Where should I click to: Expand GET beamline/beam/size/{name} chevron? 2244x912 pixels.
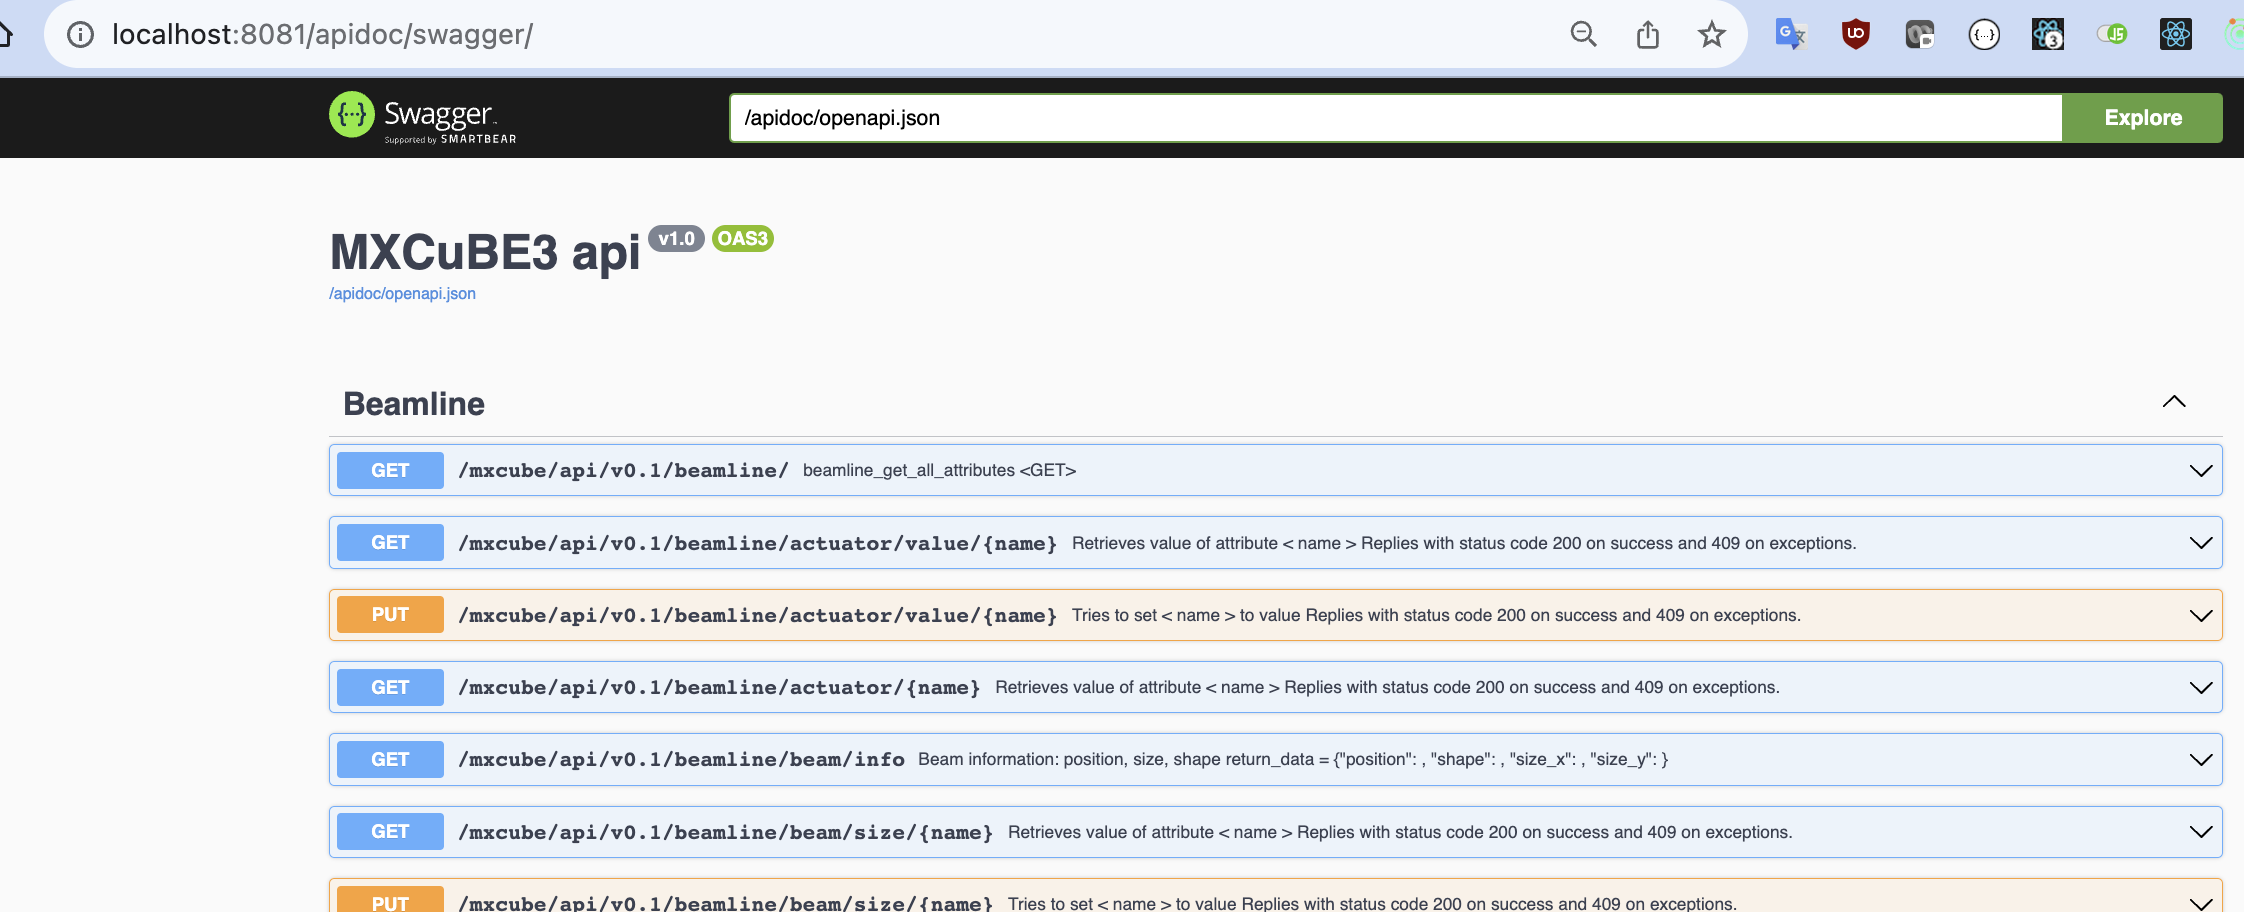pyautogui.click(x=2201, y=832)
